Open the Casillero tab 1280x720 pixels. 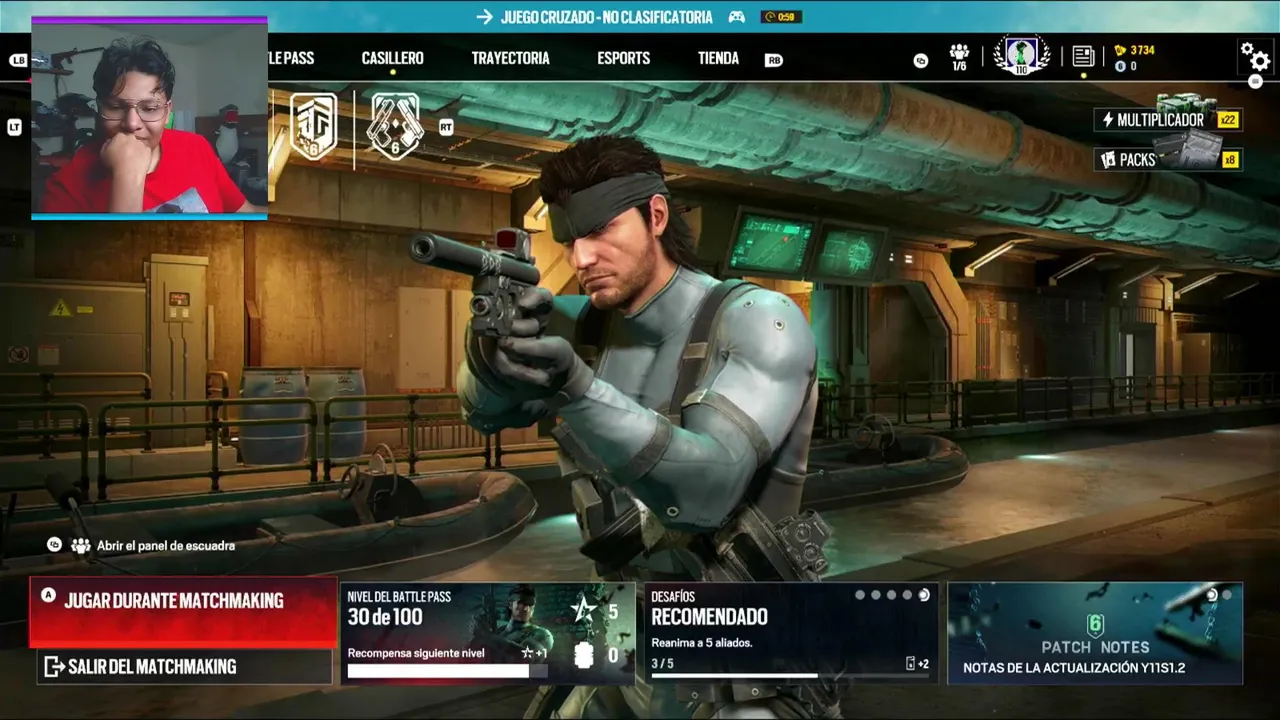pyautogui.click(x=392, y=58)
